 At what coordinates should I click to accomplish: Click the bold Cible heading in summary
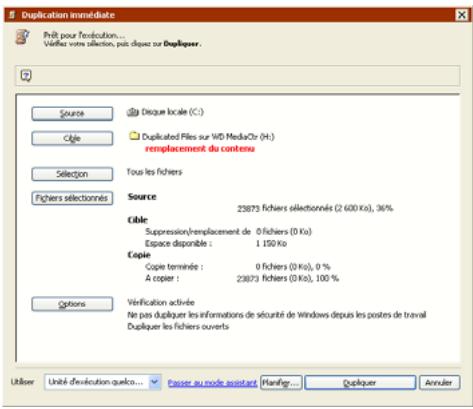[x=138, y=220]
